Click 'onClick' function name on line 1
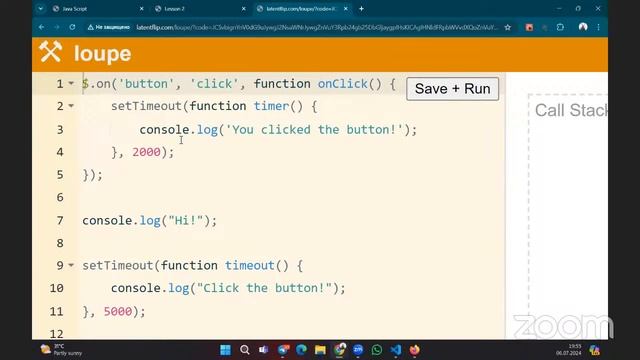 [x=342, y=84]
